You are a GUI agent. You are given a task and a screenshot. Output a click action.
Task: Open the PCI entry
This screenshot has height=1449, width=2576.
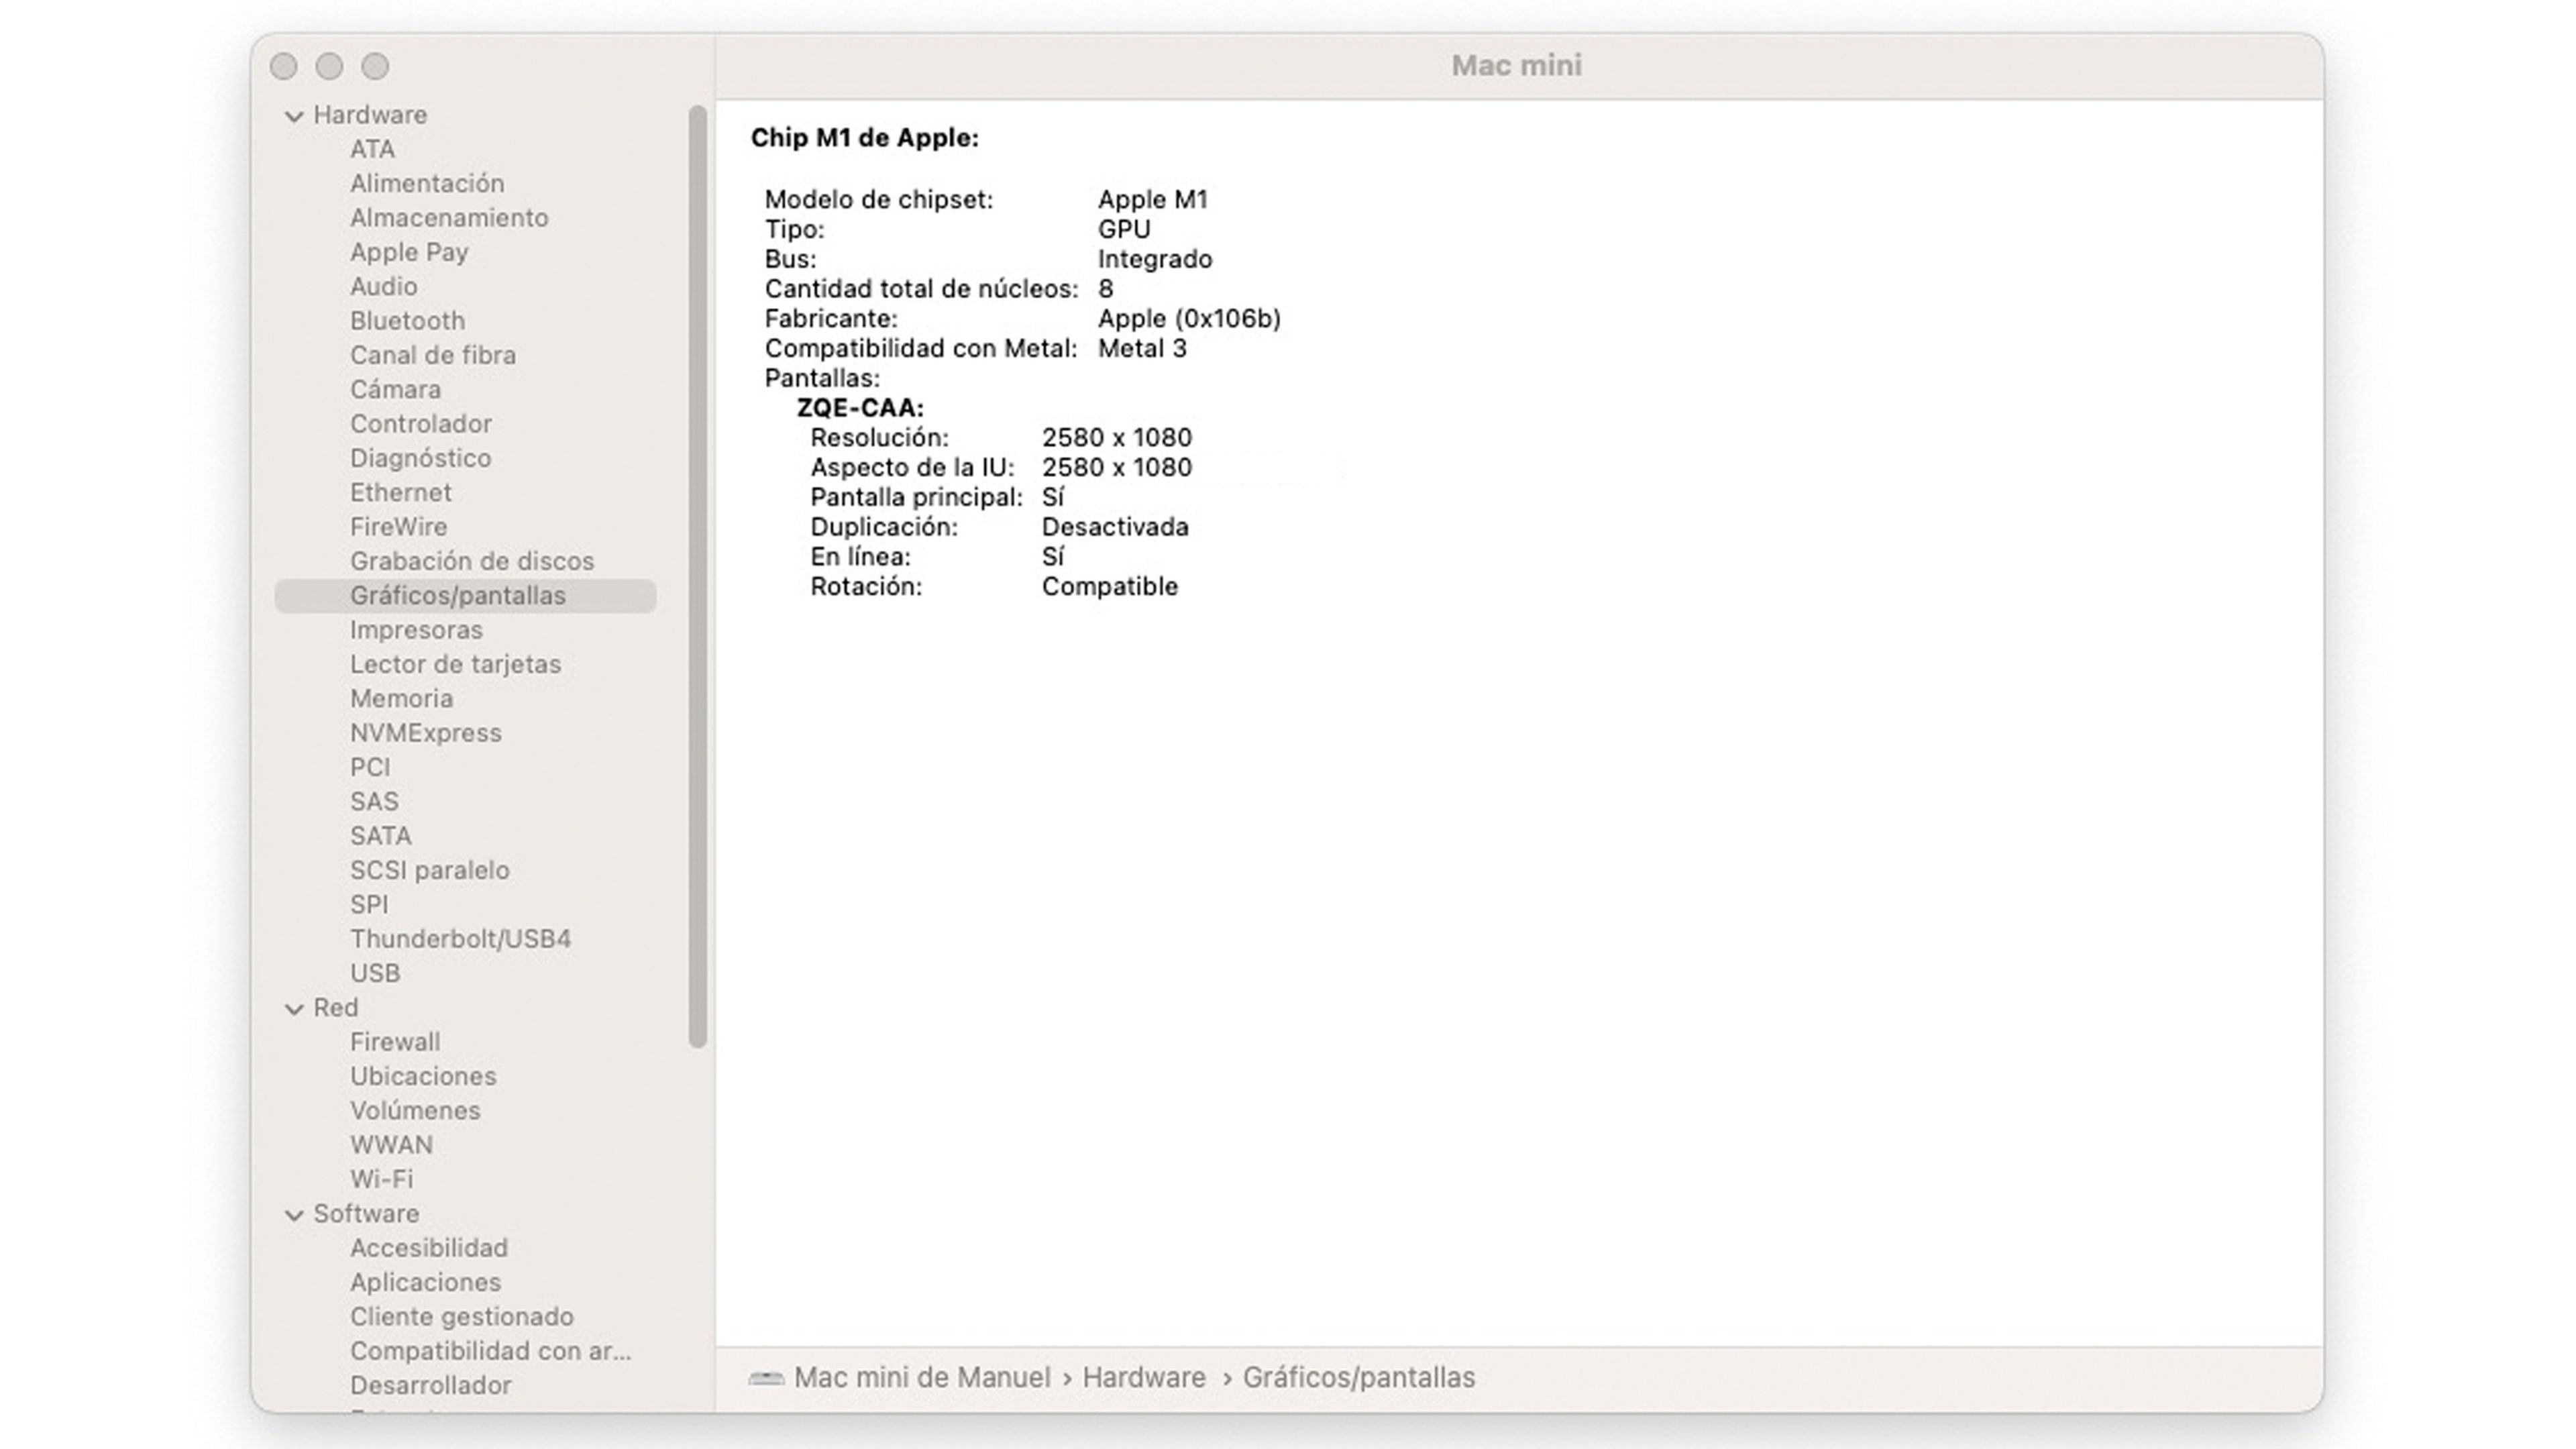370,767
